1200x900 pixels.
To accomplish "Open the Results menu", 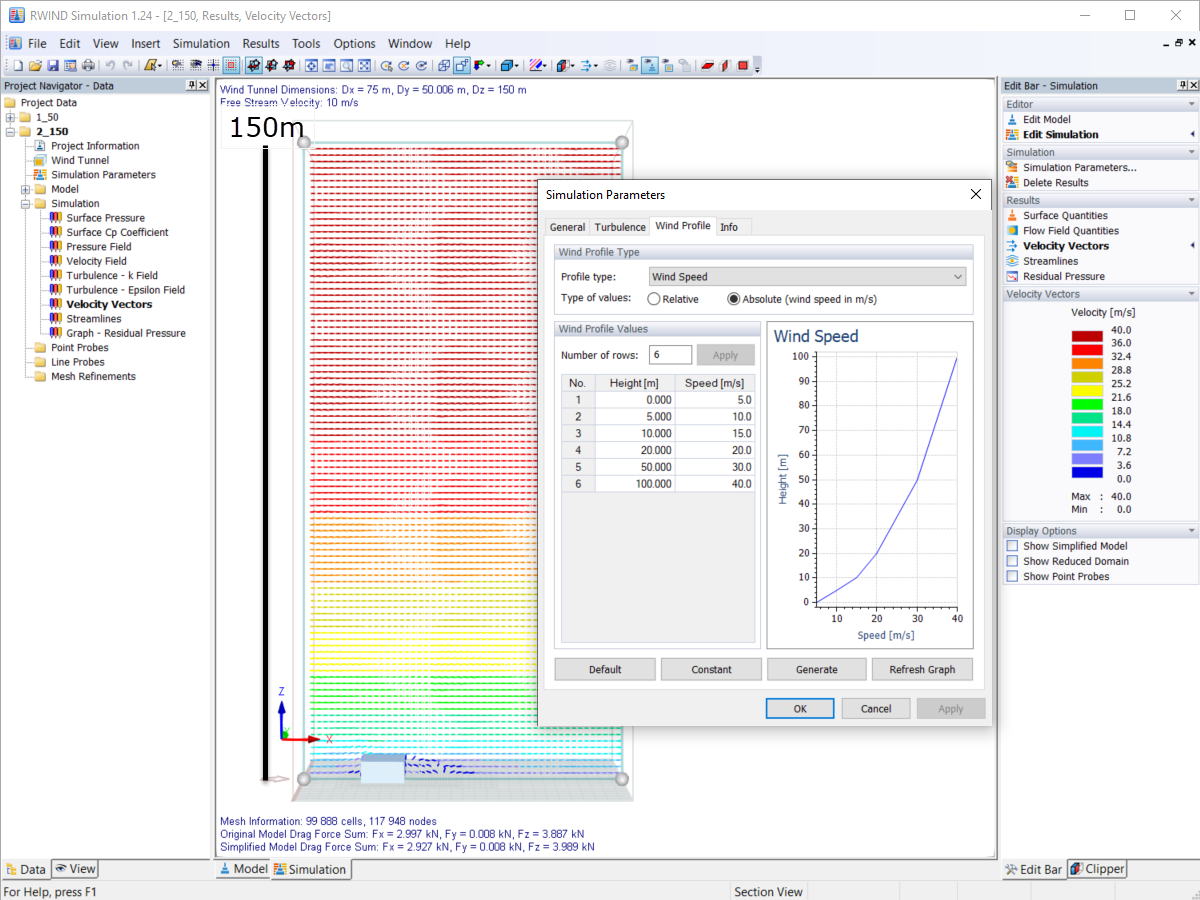I will coord(261,44).
